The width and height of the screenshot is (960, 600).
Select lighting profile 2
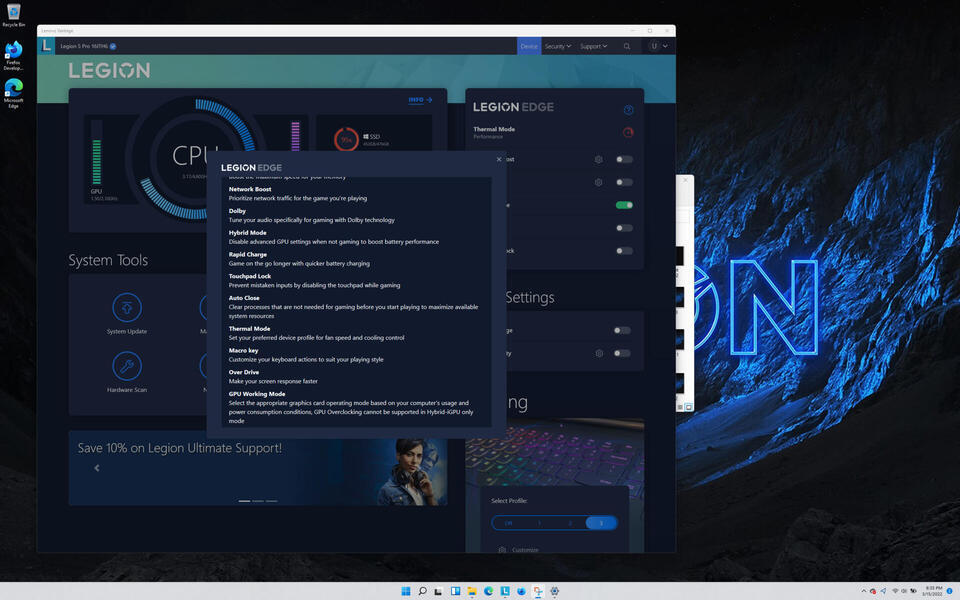click(x=570, y=523)
